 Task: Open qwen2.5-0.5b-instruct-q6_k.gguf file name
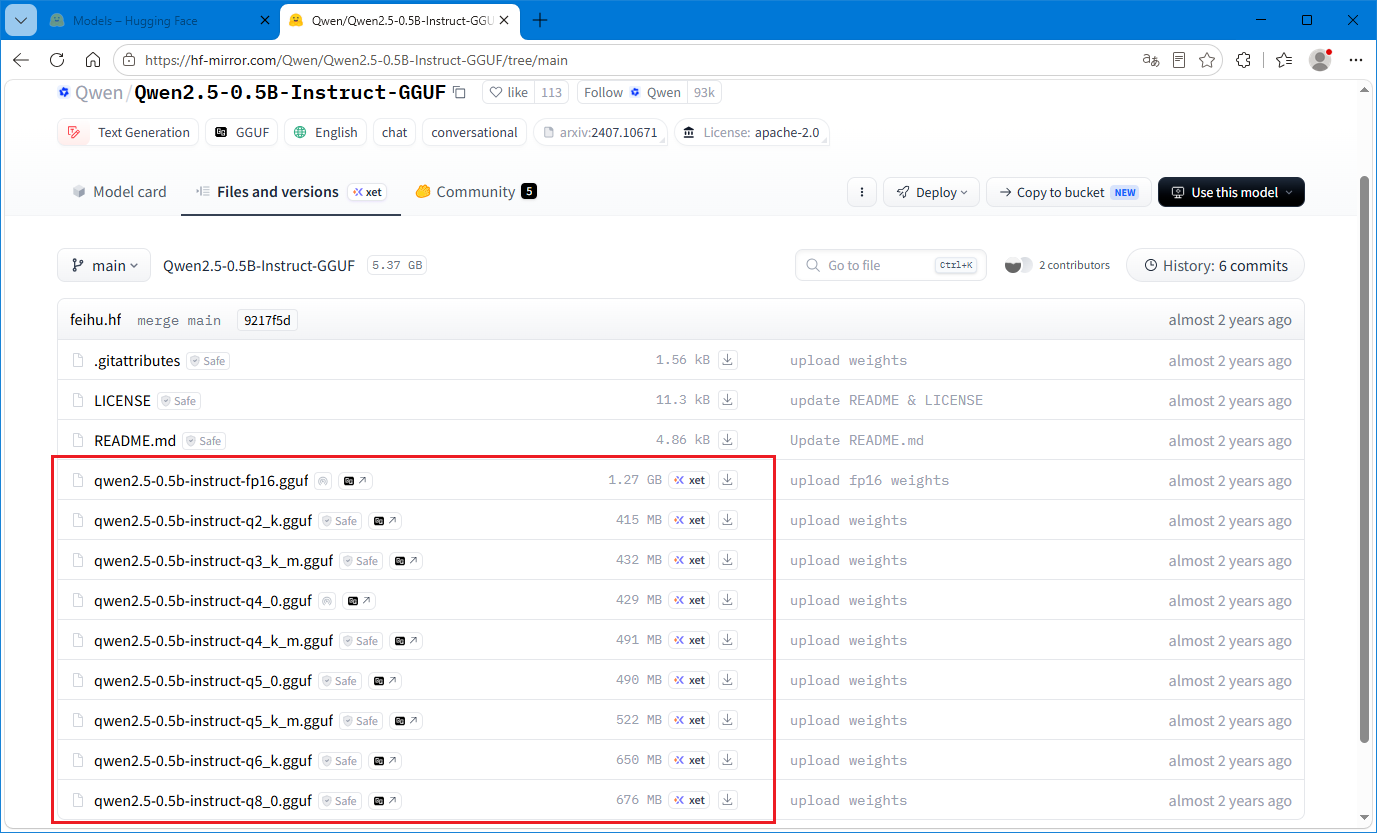click(203, 760)
